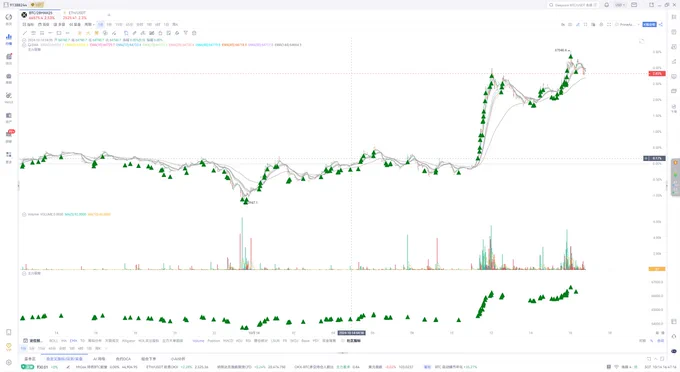680x372 pixels.
Task: Select the yellow star marker tool
Action: coord(79,33)
